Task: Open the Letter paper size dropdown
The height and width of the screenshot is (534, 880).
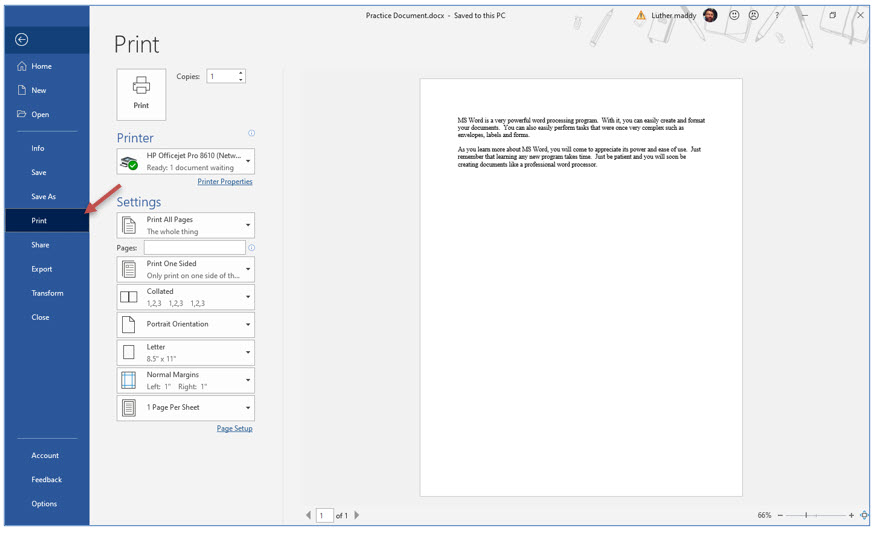Action: click(186, 354)
